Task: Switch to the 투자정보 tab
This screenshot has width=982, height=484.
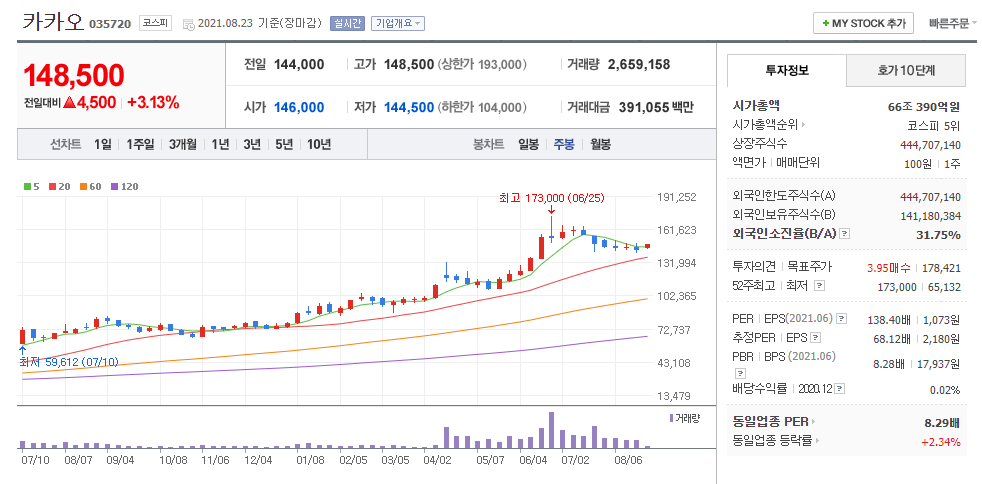Action: pos(787,70)
